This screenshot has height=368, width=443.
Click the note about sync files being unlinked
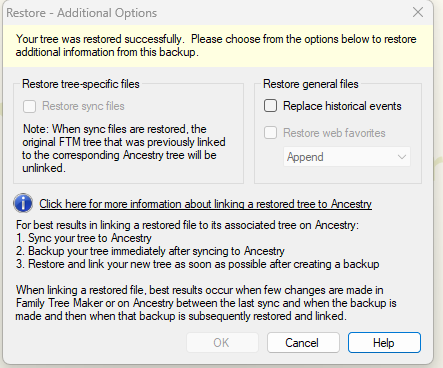point(124,148)
